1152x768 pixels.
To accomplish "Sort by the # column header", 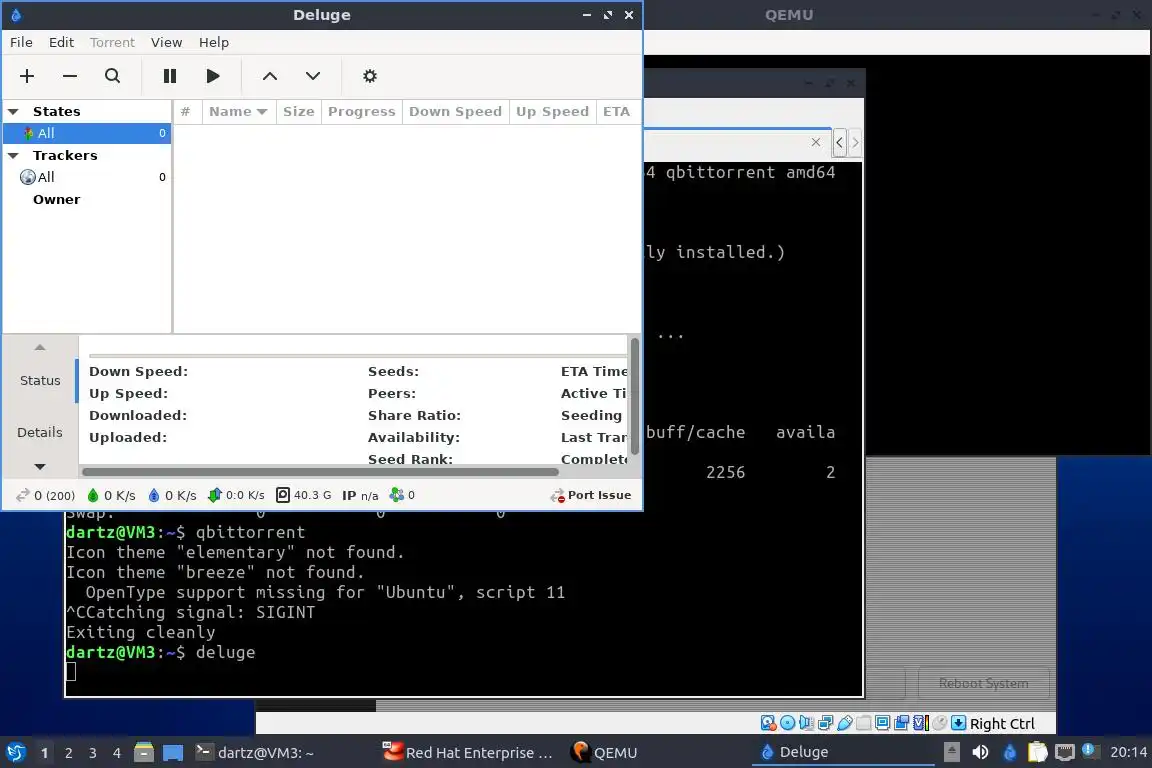I will pos(187,112).
